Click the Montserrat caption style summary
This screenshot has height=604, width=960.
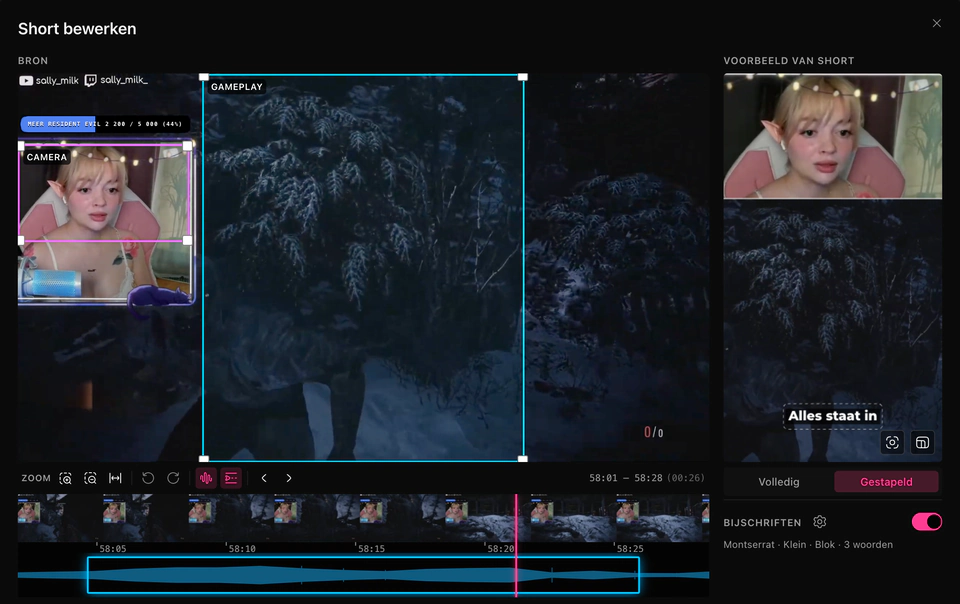coord(808,545)
